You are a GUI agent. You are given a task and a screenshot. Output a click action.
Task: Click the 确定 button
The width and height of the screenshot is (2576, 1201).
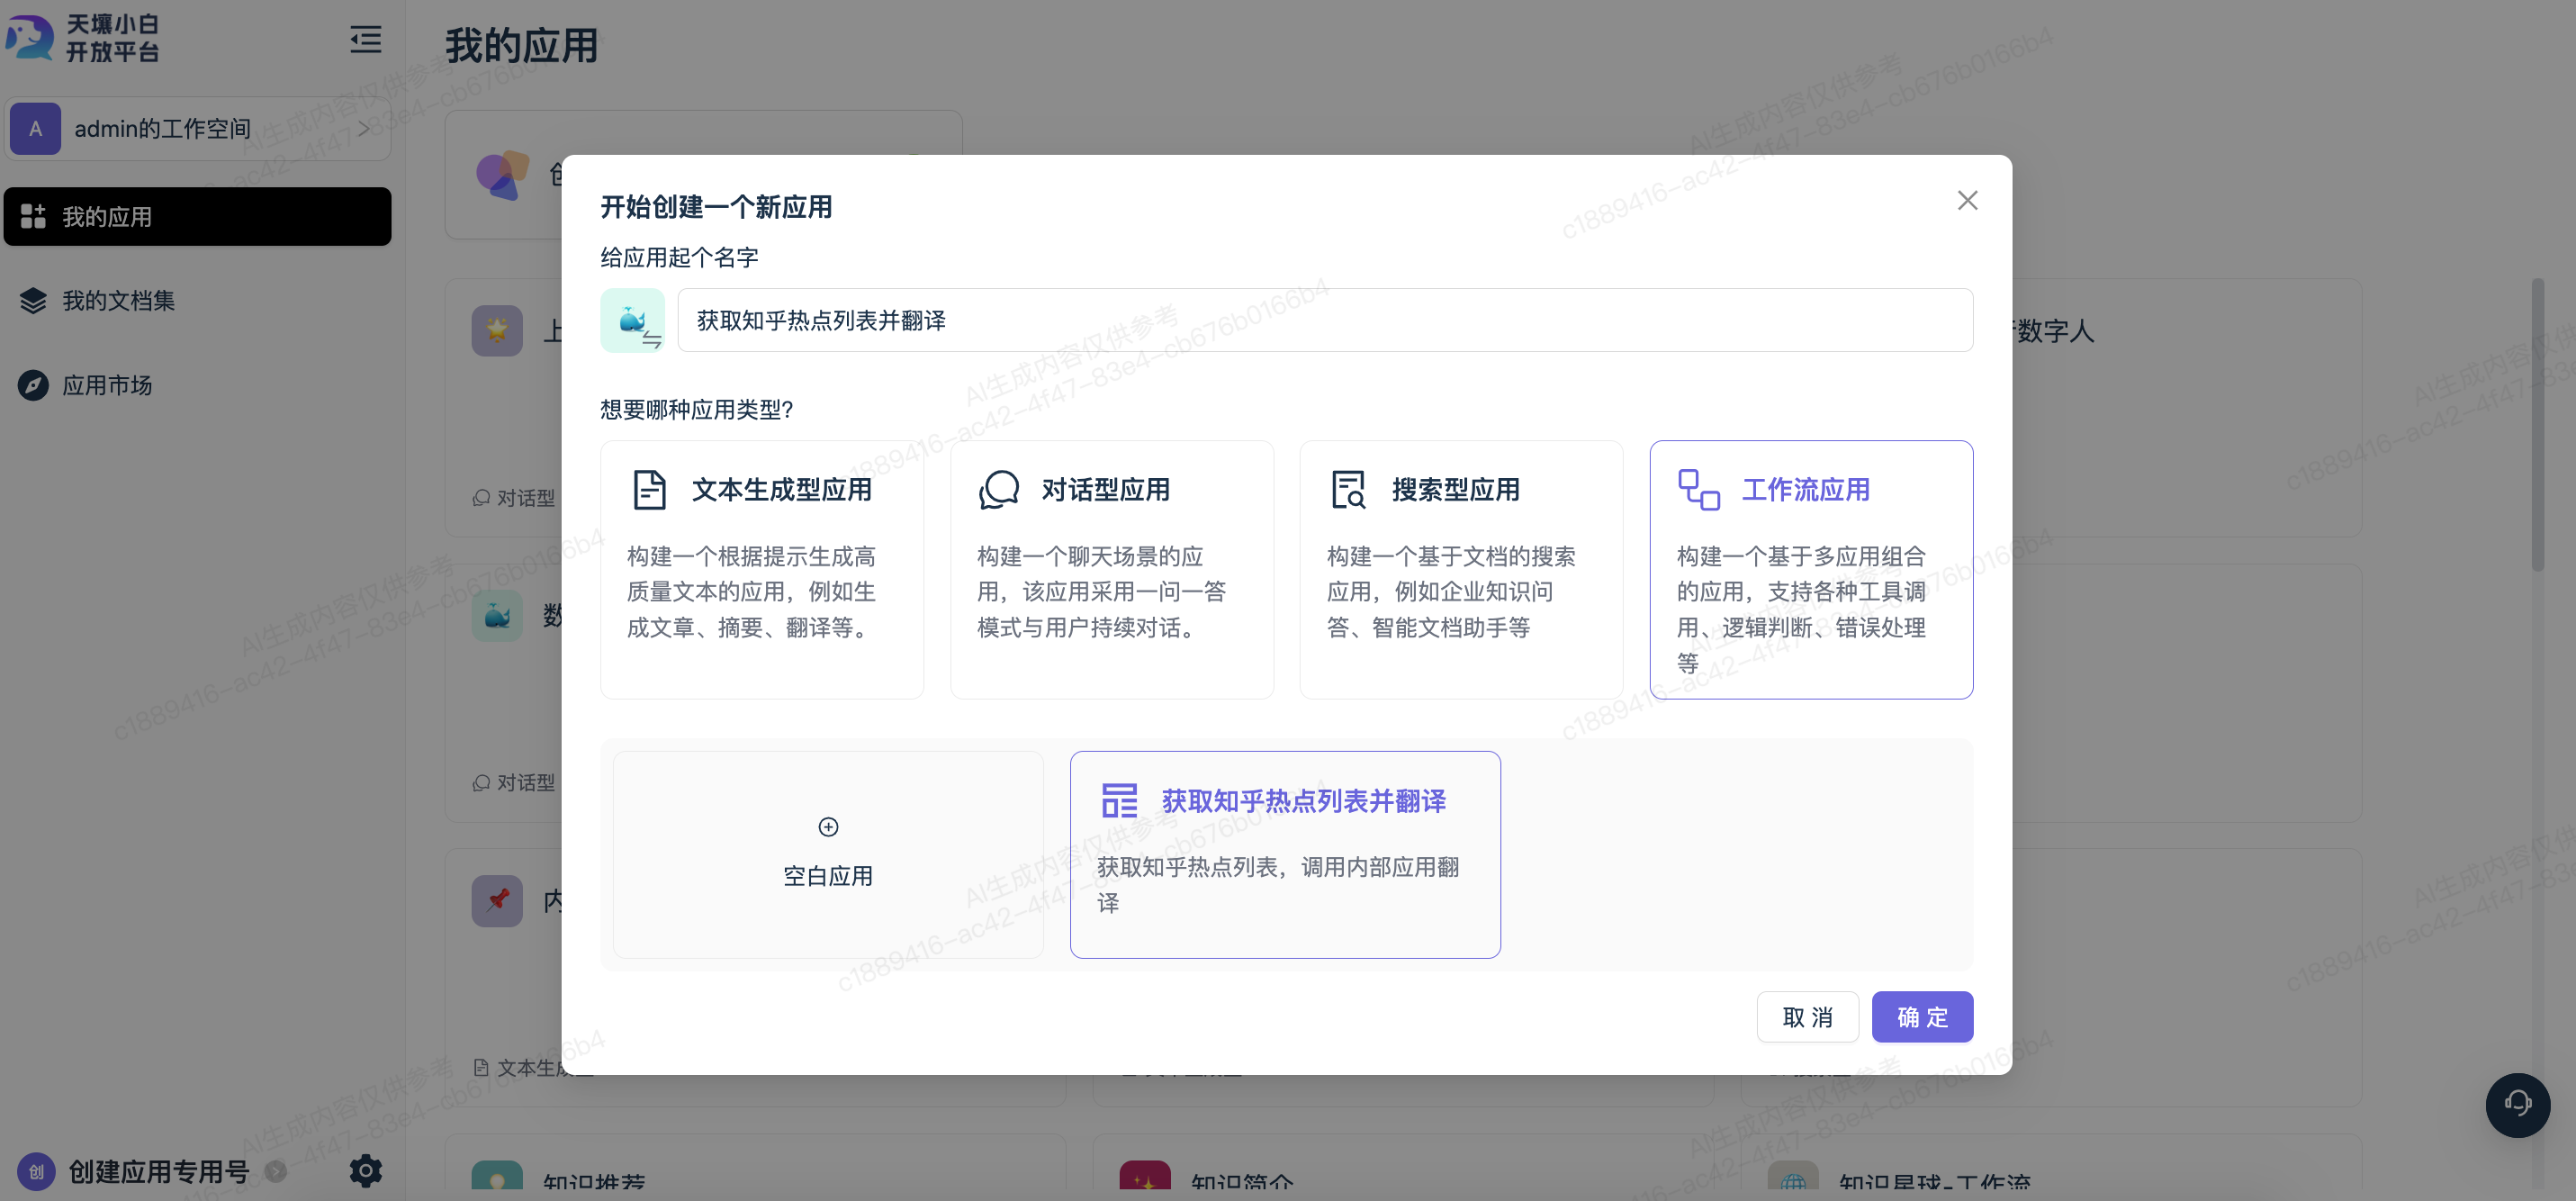(x=1922, y=1017)
